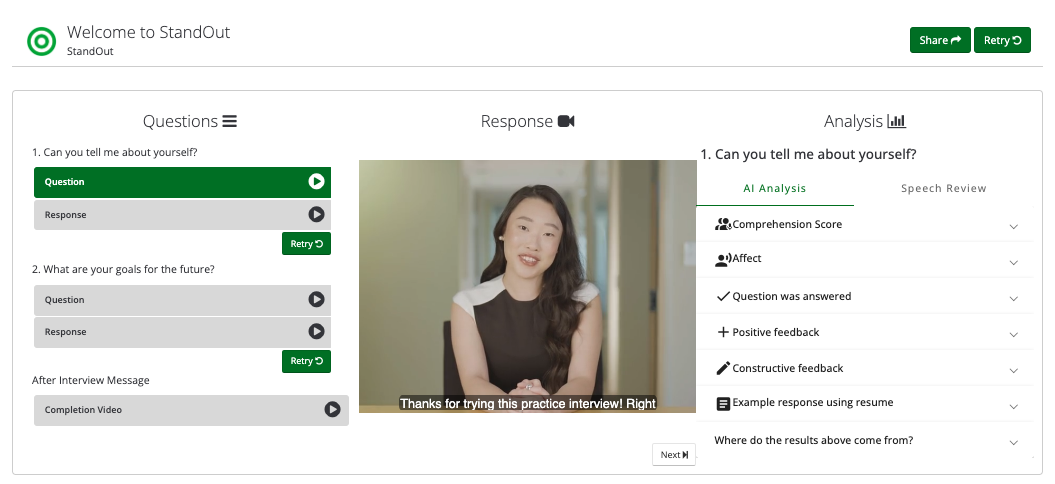
Task: Click the interview response video thumbnail
Action: click(x=527, y=286)
